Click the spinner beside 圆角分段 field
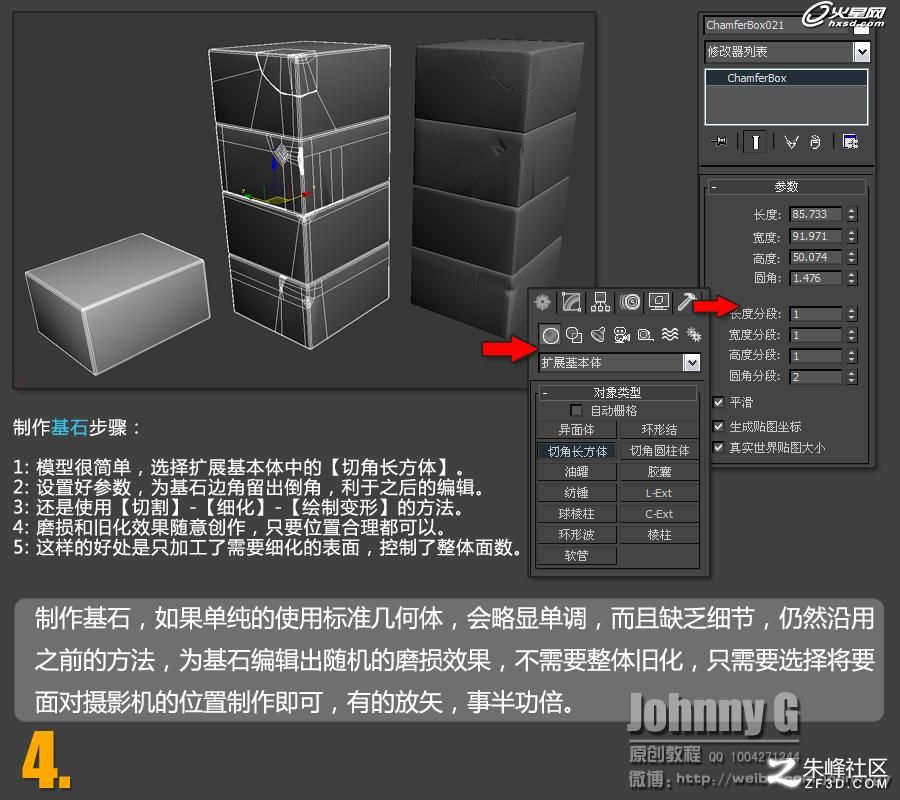900x800 pixels. (852, 376)
